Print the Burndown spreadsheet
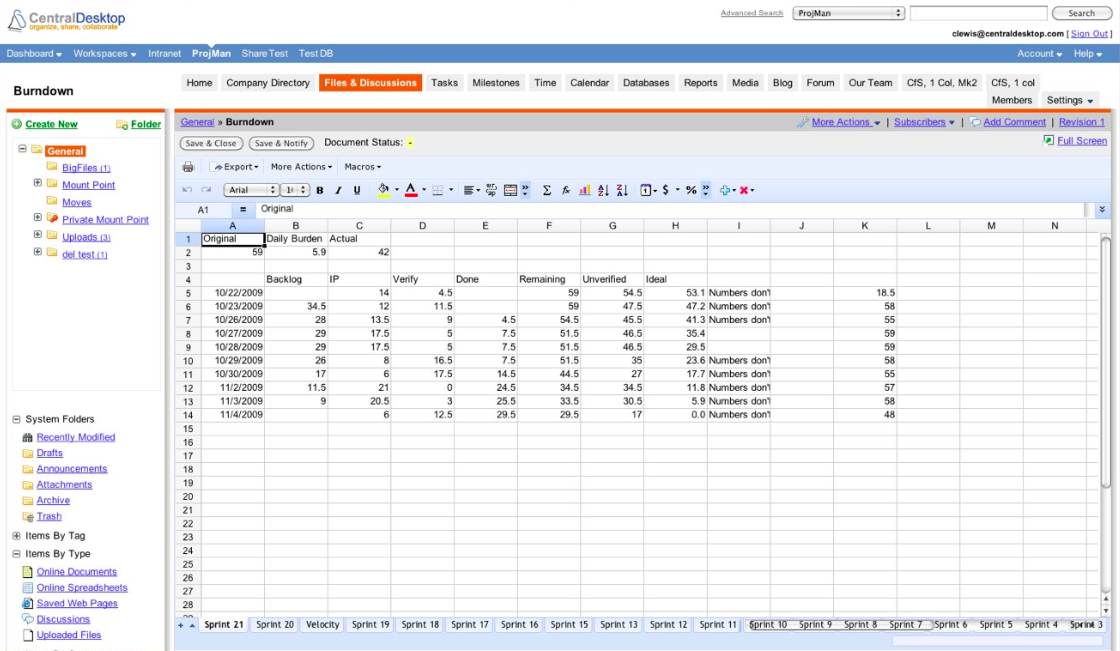Screen dimensions: 1120x651 pos(188,169)
